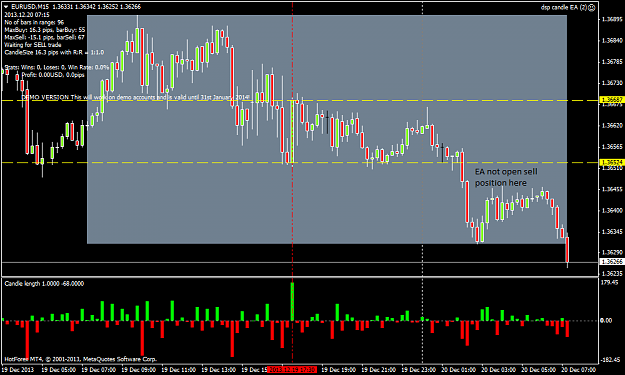625x375 pixels.
Task: Click the tall green bar in Candle length histogram
Action: [x=292, y=302]
